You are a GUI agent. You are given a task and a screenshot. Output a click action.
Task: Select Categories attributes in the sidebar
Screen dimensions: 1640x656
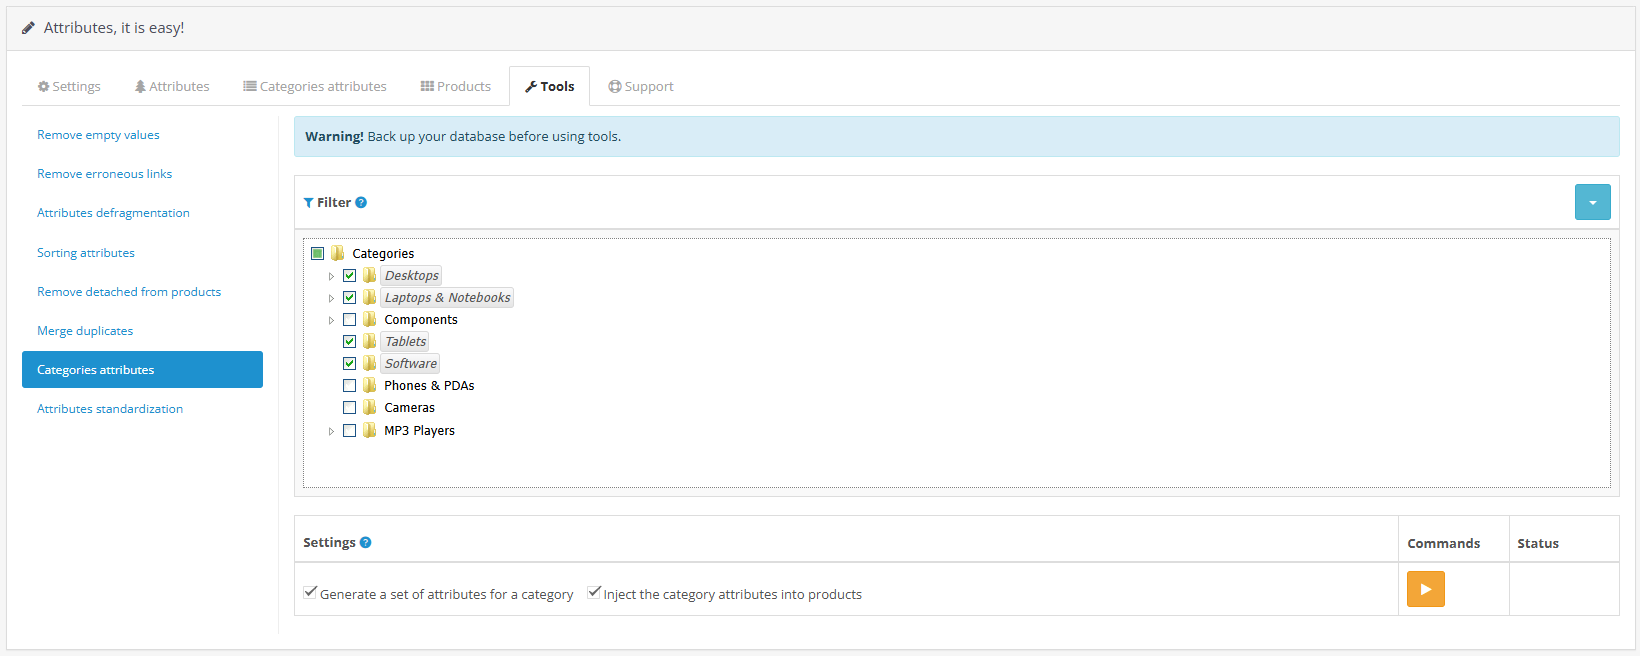(142, 369)
